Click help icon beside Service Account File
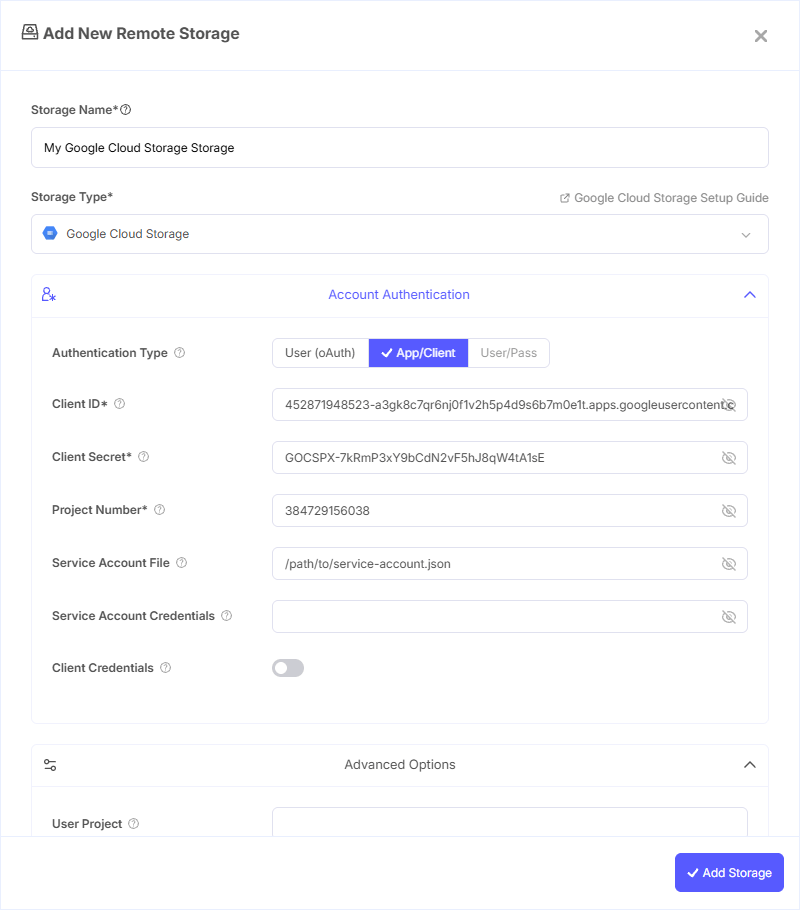Viewport: 800px width, 910px height. tap(181, 563)
